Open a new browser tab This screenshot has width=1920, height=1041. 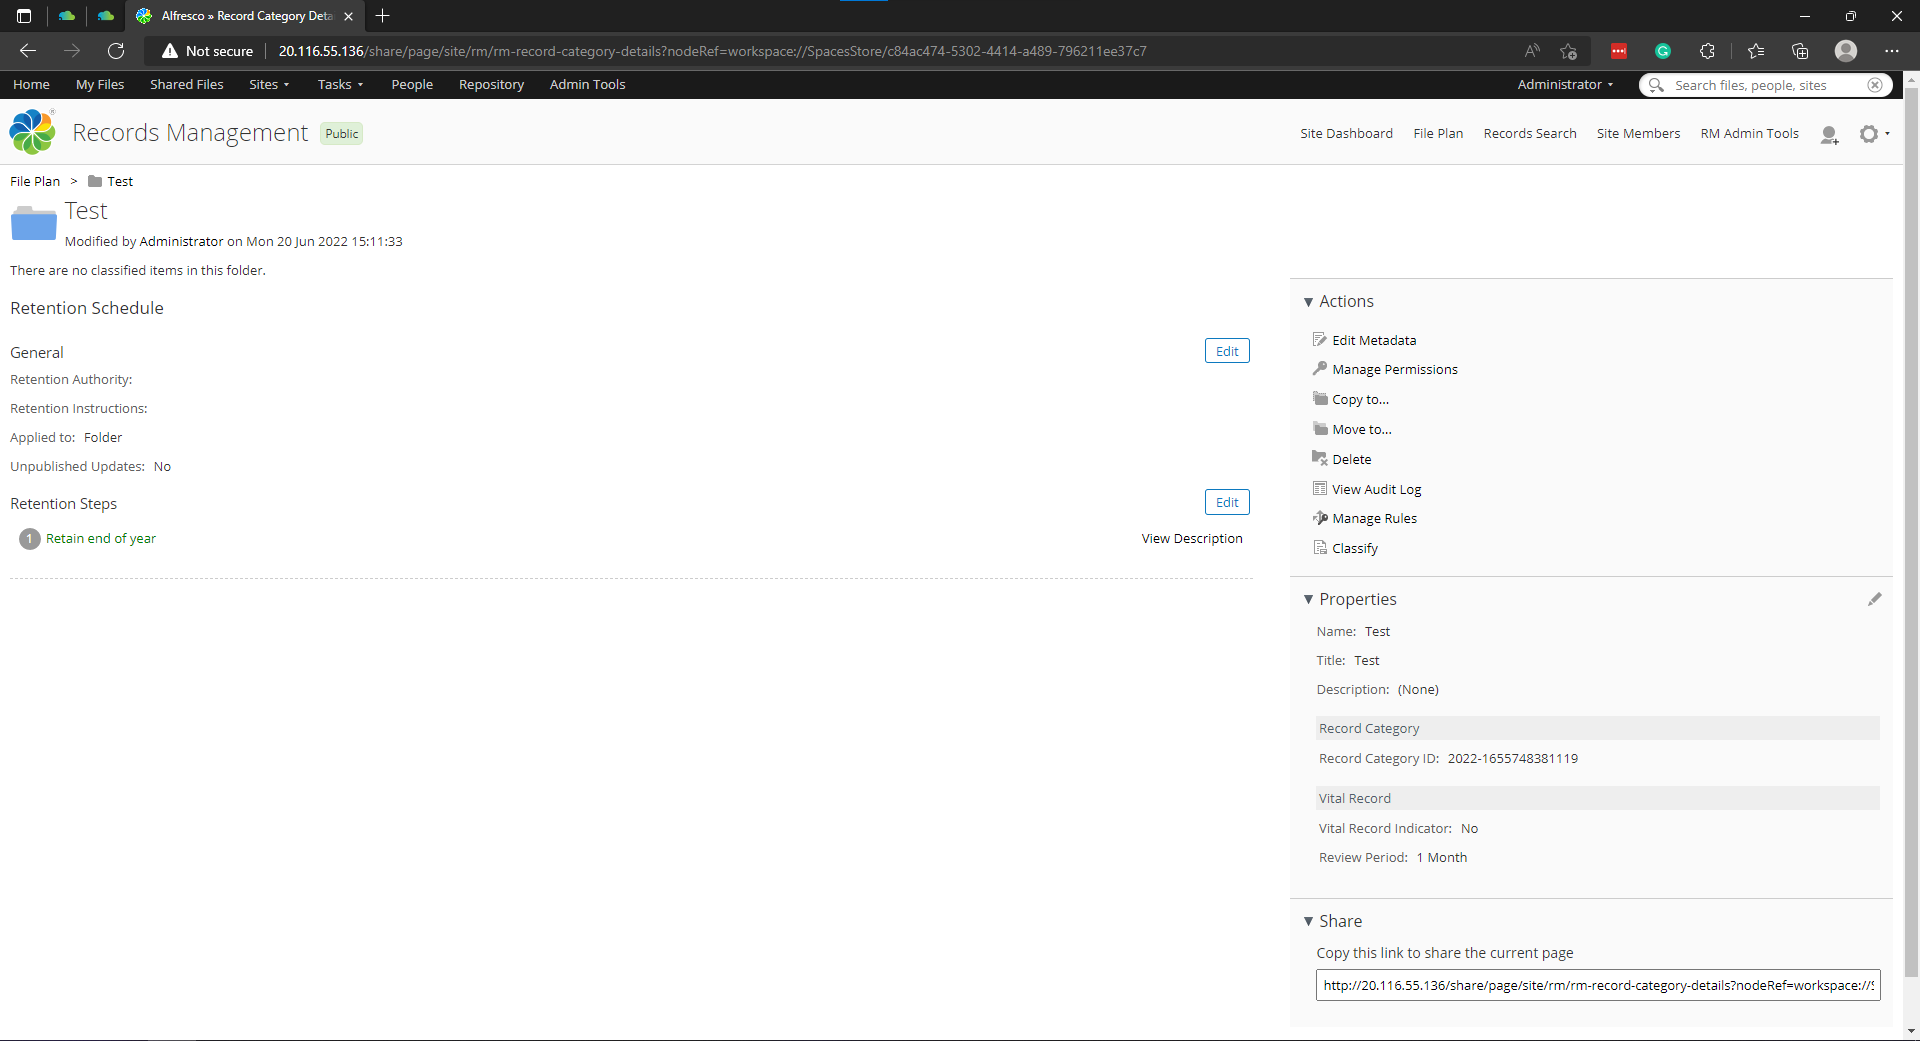382,16
